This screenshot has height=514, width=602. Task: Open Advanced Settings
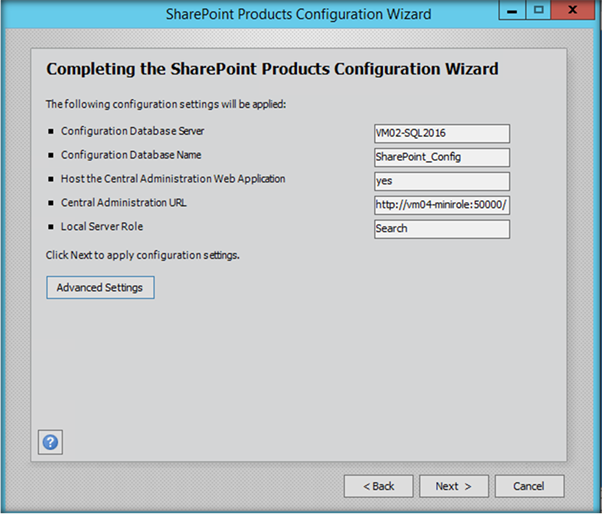(100, 288)
